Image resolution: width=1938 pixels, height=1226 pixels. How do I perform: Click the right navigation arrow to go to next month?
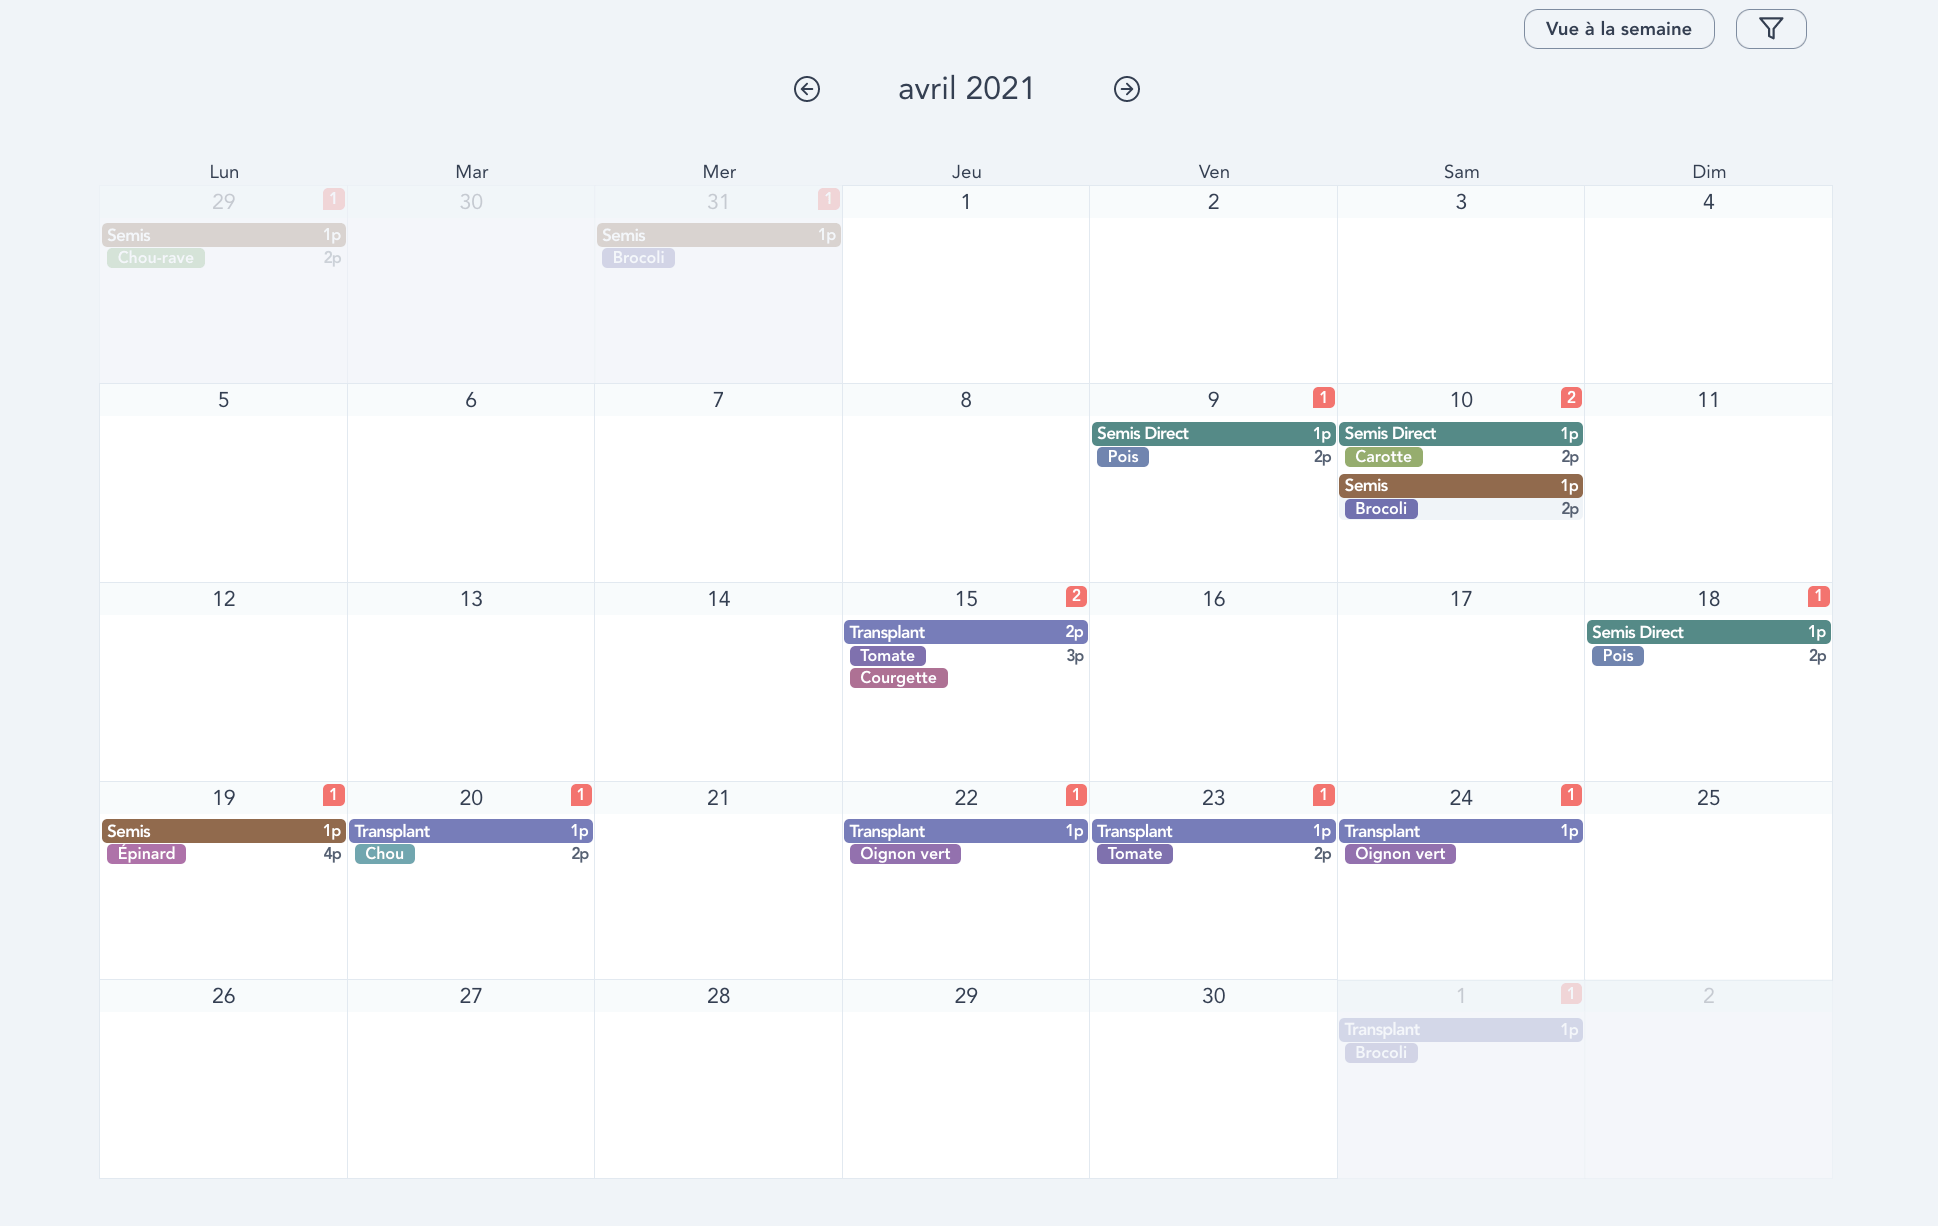(1126, 88)
